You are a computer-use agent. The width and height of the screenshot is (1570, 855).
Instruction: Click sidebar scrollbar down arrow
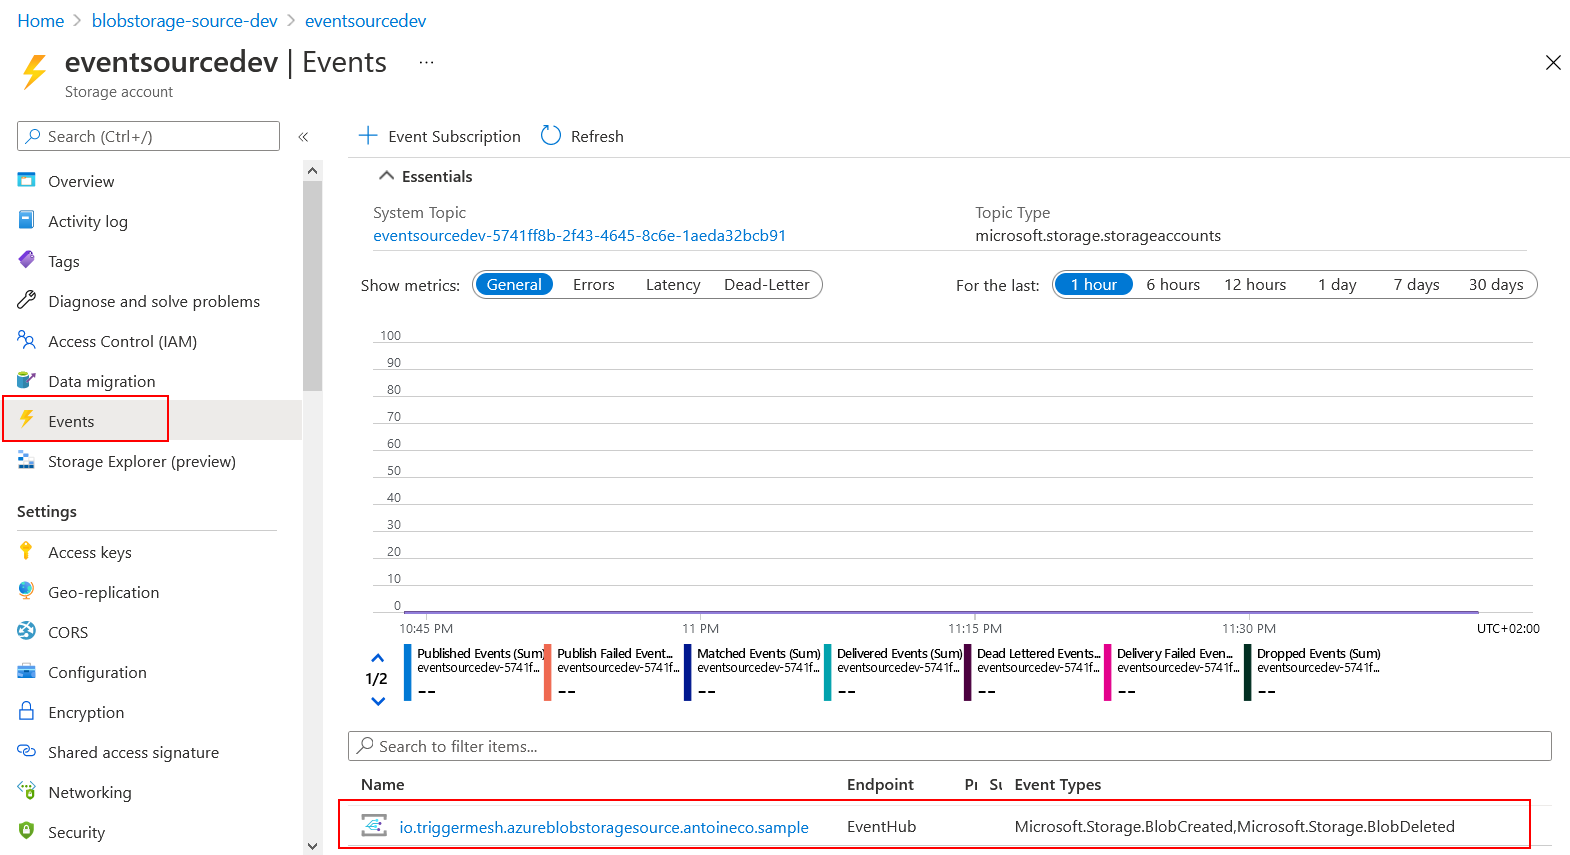click(312, 846)
